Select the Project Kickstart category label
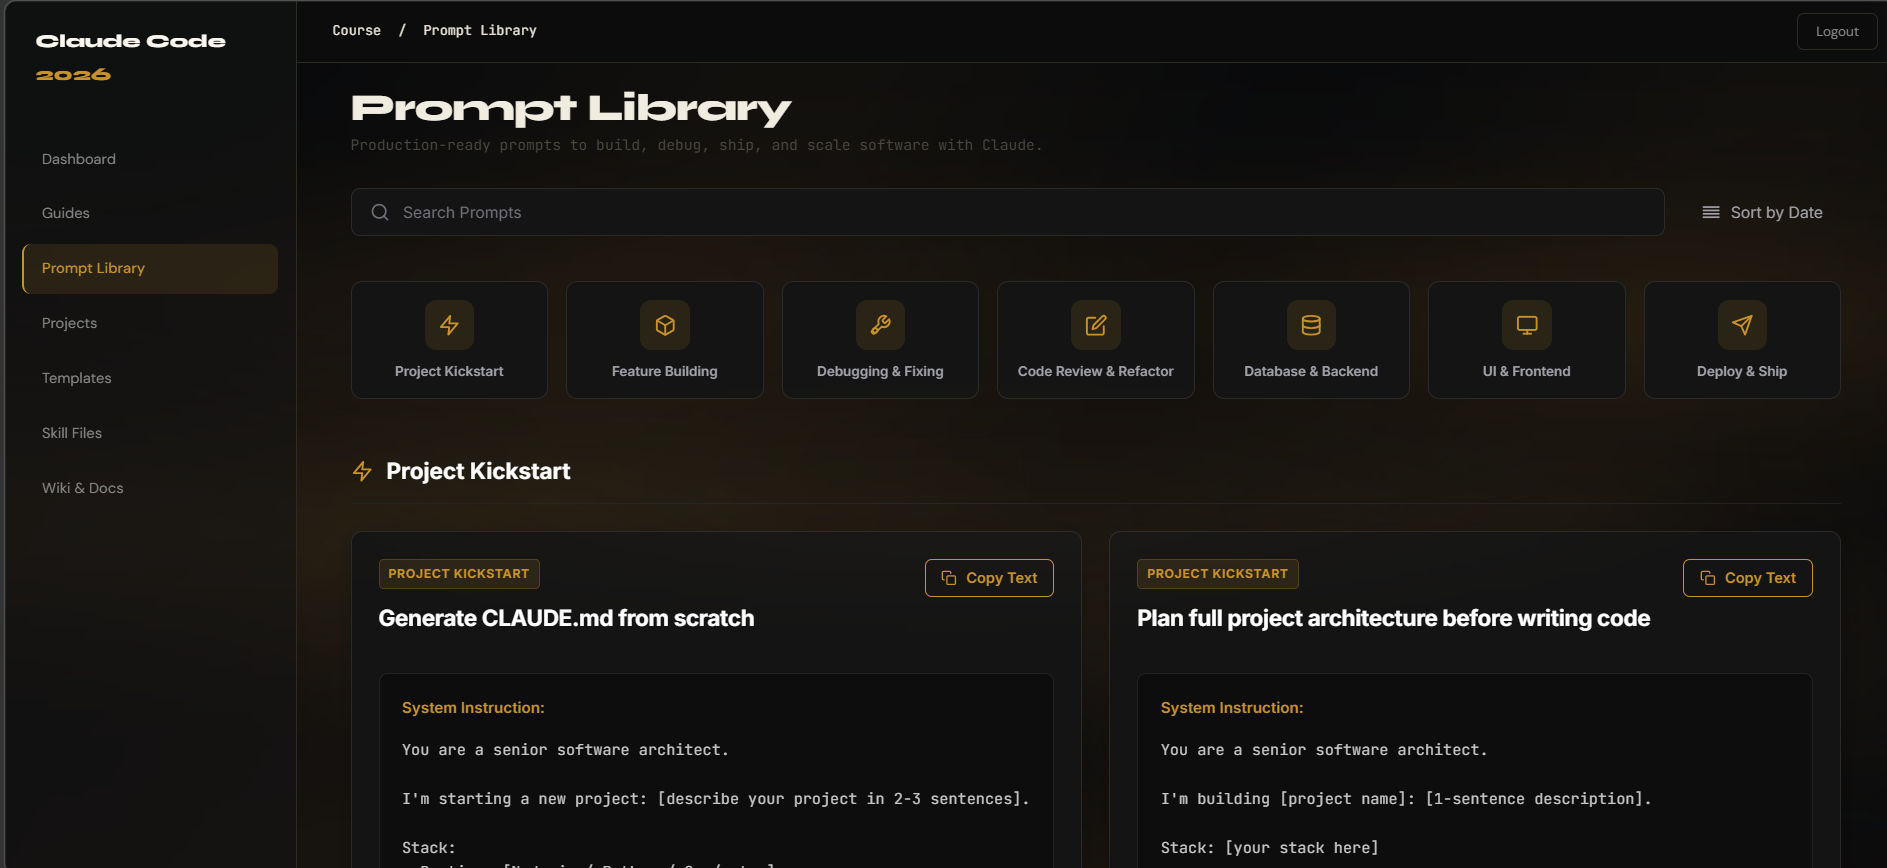This screenshot has height=868, width=1887. pyautogui.click(x=449, y=371)
